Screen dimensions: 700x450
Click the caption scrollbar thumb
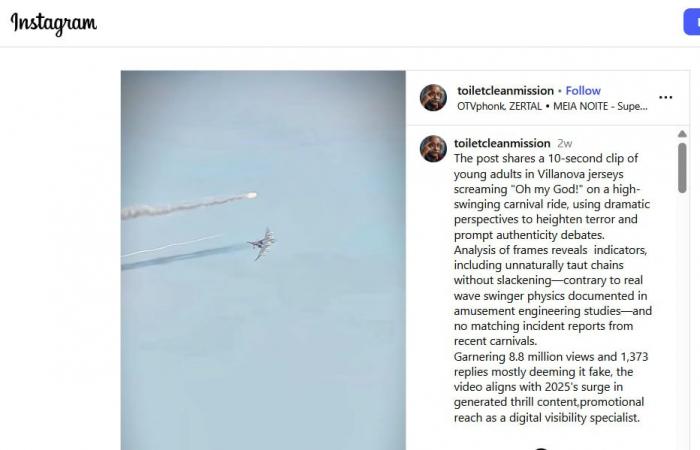682,168
